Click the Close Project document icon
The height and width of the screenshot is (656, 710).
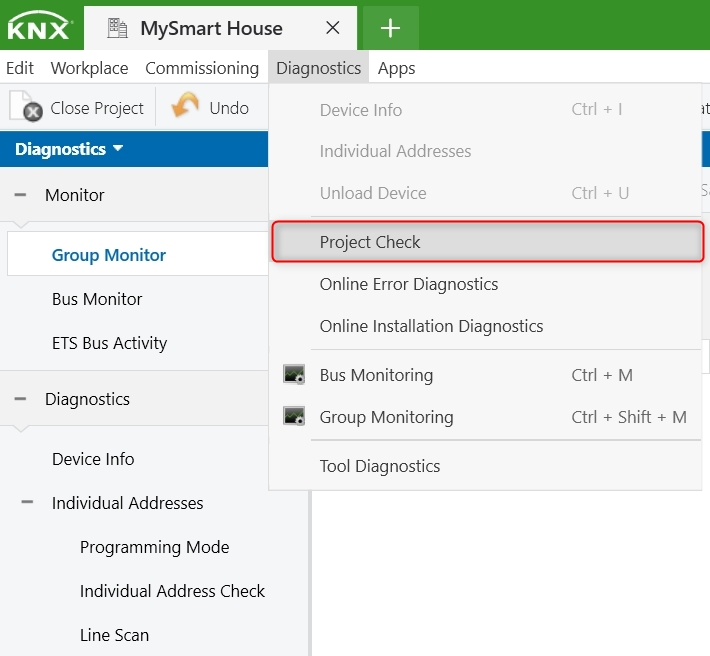(x=26, y=107)
